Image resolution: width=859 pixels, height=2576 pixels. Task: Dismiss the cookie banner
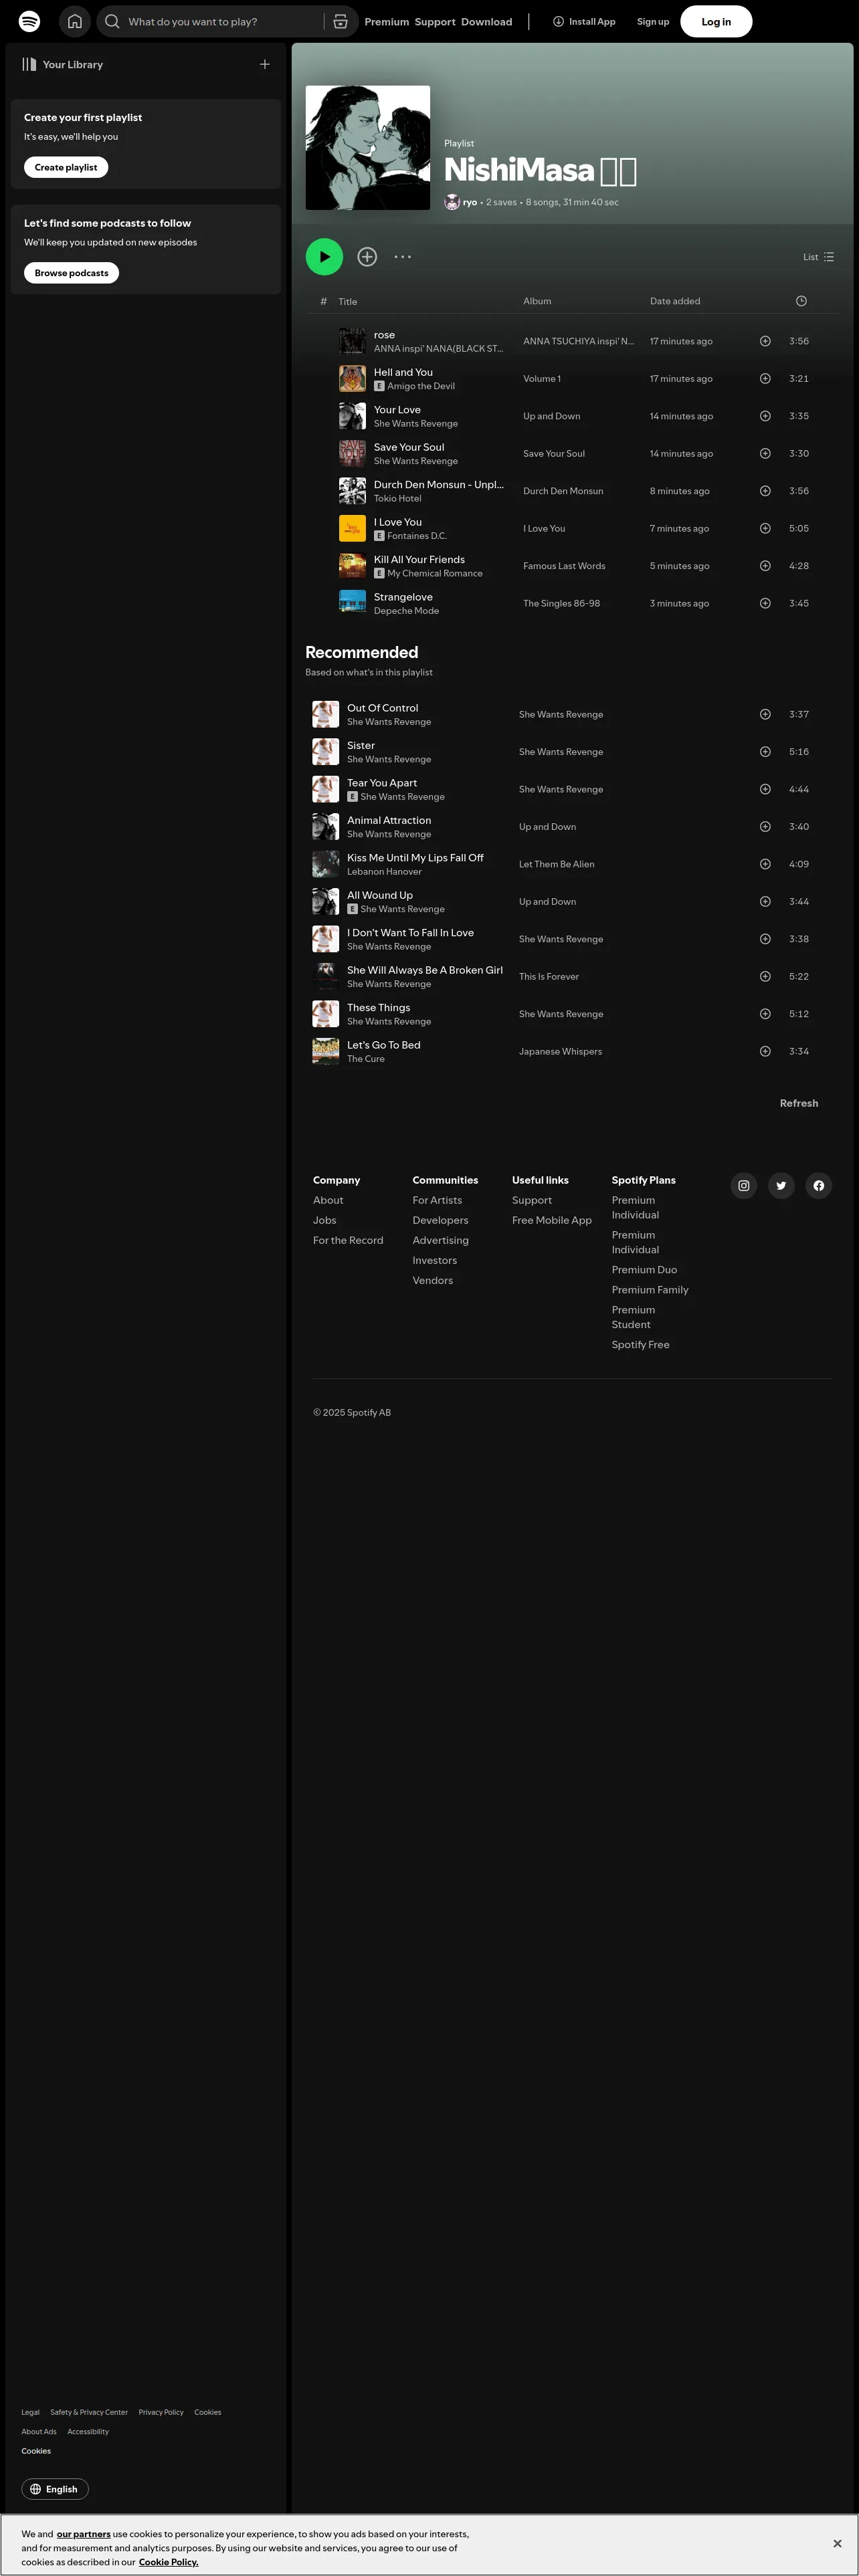click(x=837, y=2543)
